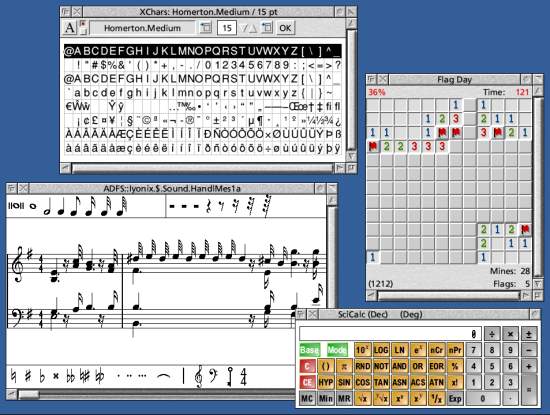550x415 pixels.
Task: Select the flat accidental in Maestro
Action: 42,376
